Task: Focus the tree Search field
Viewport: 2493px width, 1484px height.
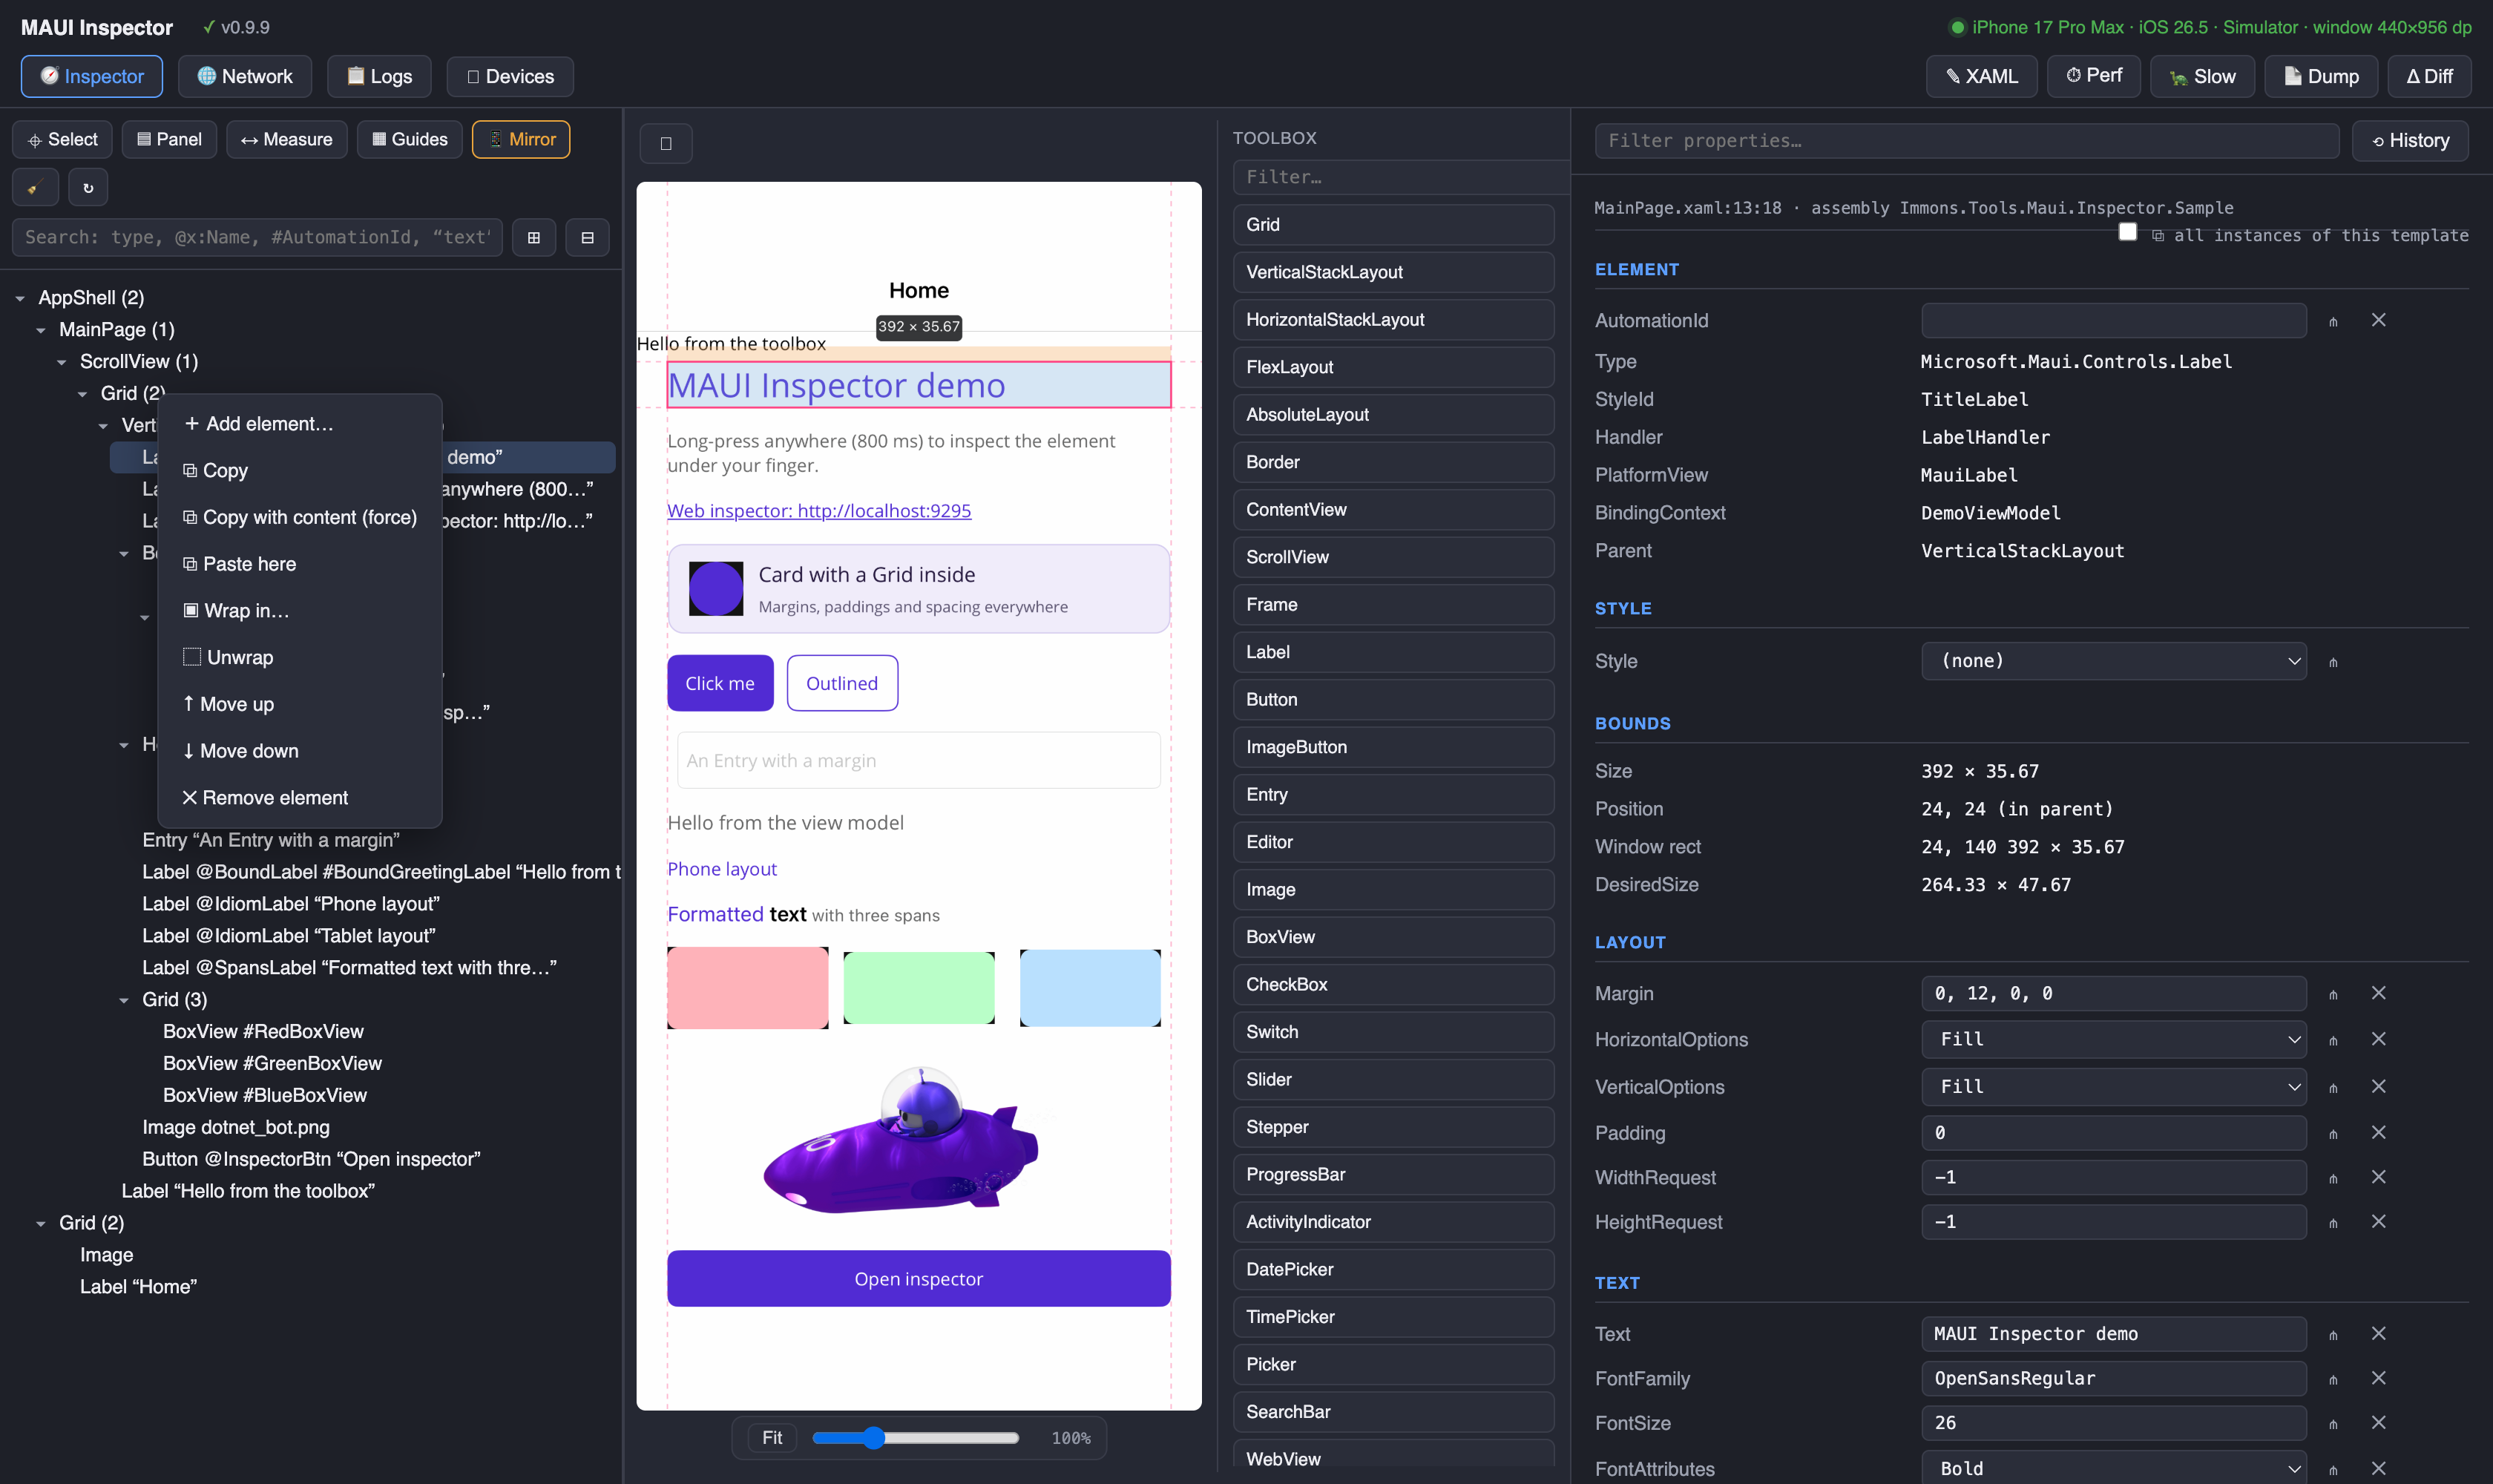Action: pos(257,237)
